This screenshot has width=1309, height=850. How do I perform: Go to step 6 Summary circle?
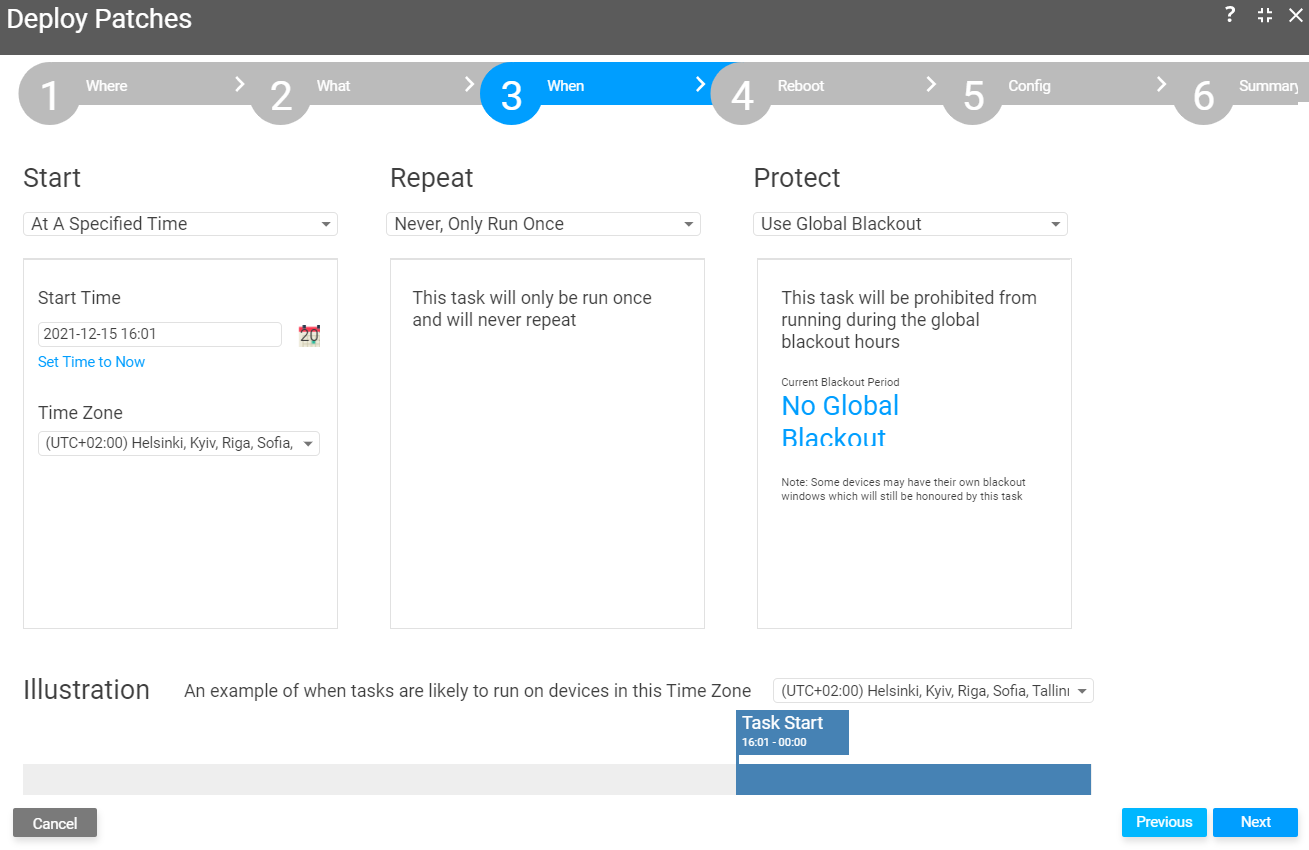point(1204,94)
